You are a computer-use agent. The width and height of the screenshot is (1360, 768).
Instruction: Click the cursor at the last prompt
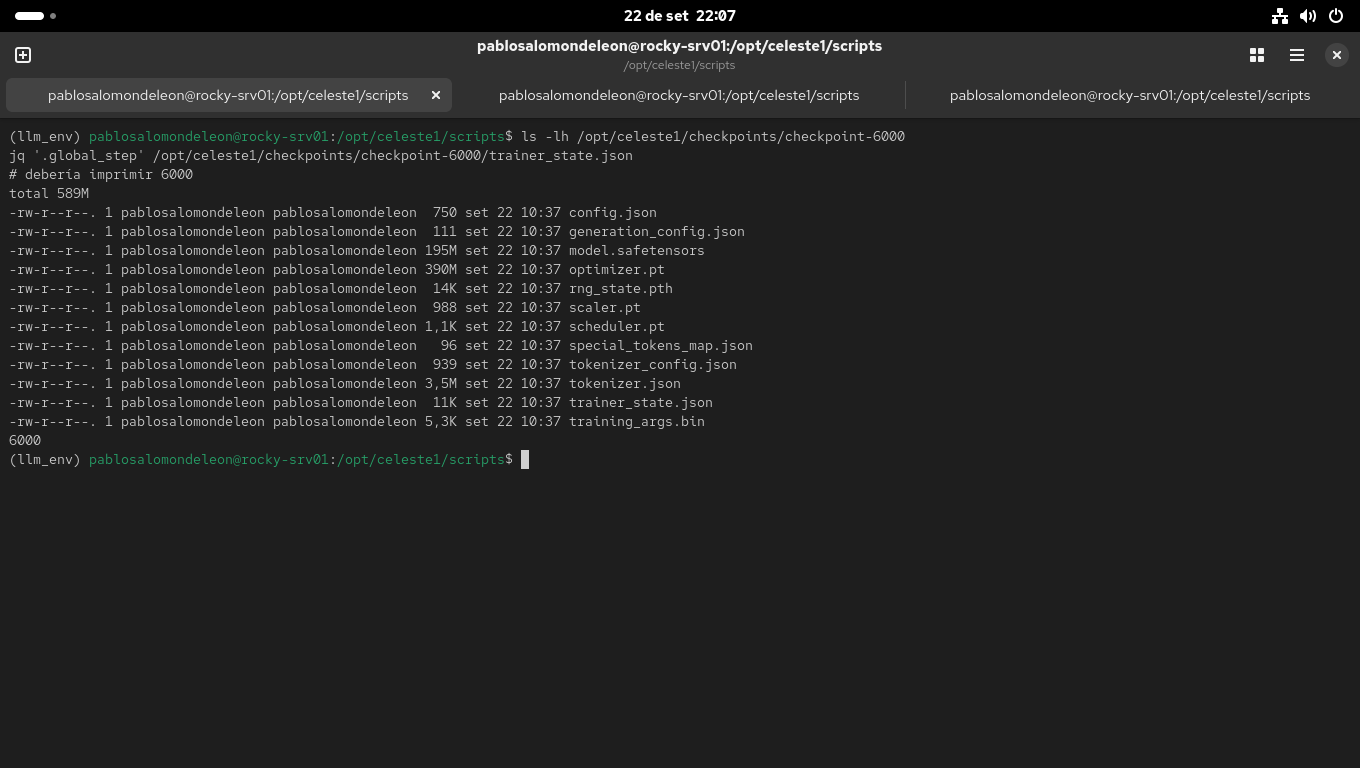click(525, 459)
